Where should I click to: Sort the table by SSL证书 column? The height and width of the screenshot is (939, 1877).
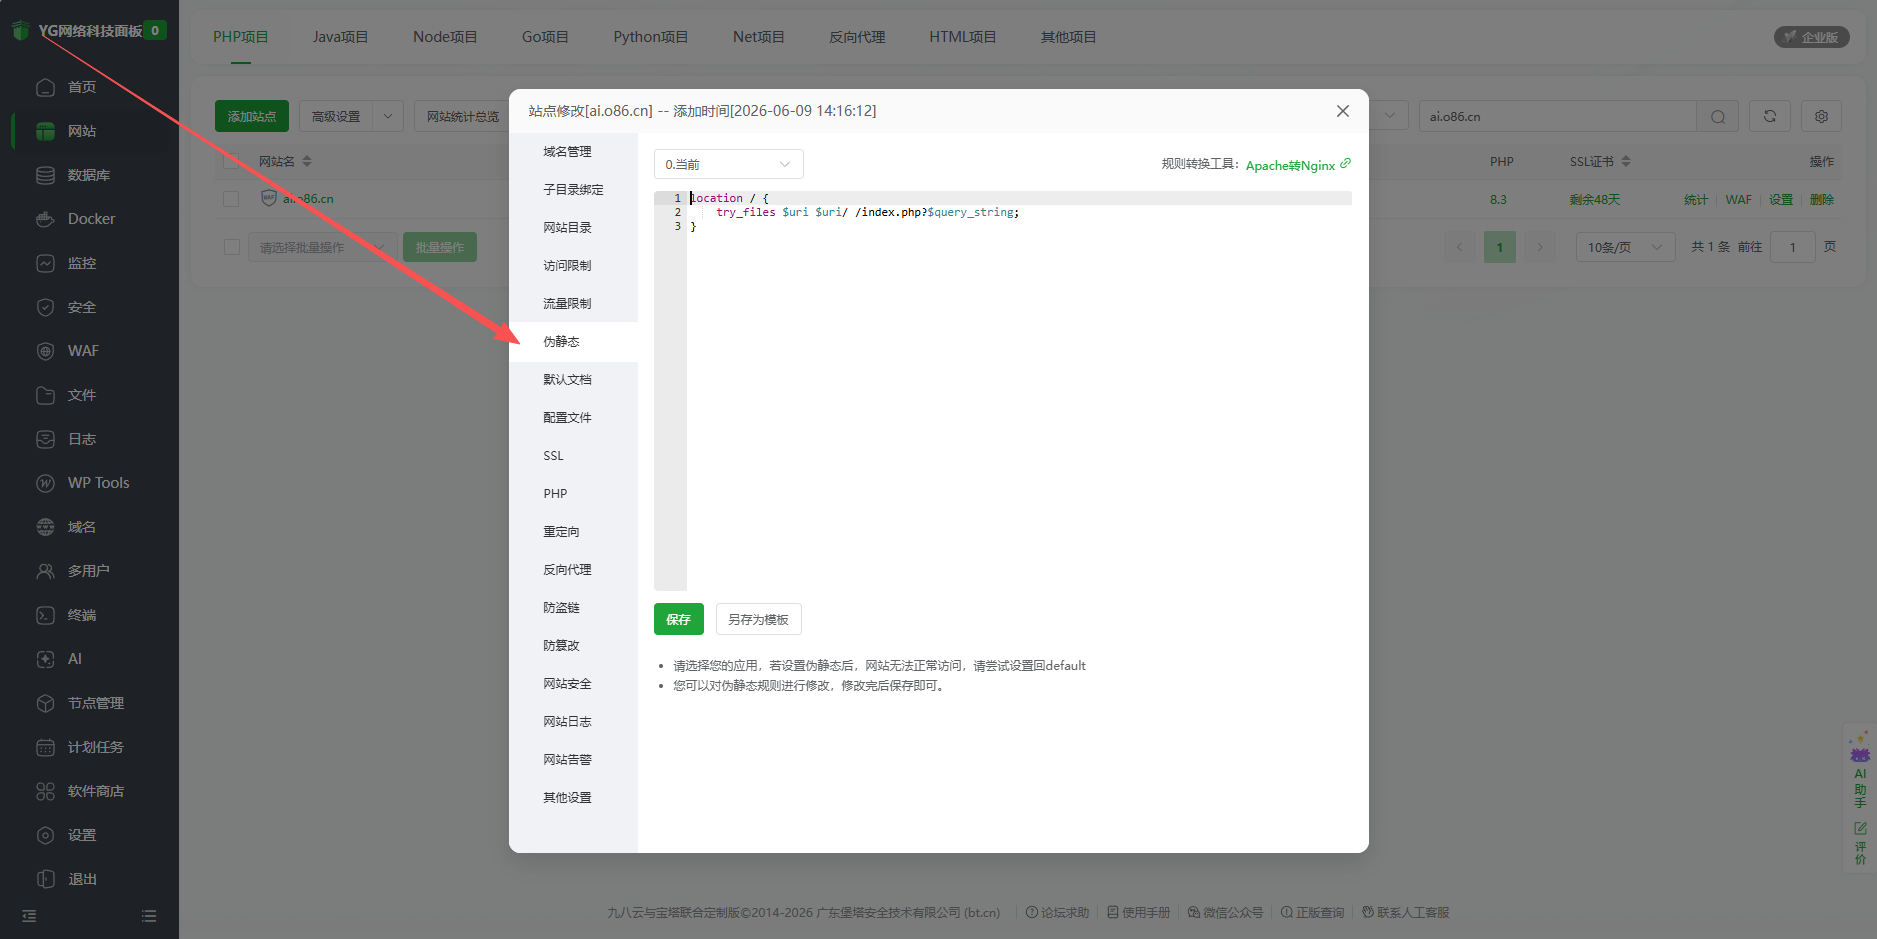[x=1626, y=161]
